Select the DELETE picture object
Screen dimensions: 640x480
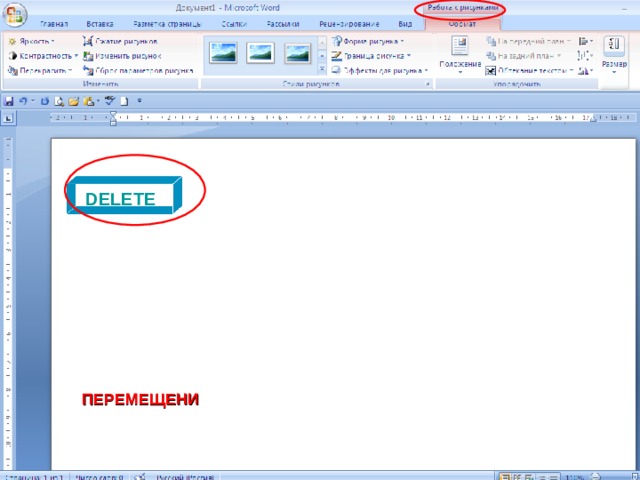click(x=124, y=195)
